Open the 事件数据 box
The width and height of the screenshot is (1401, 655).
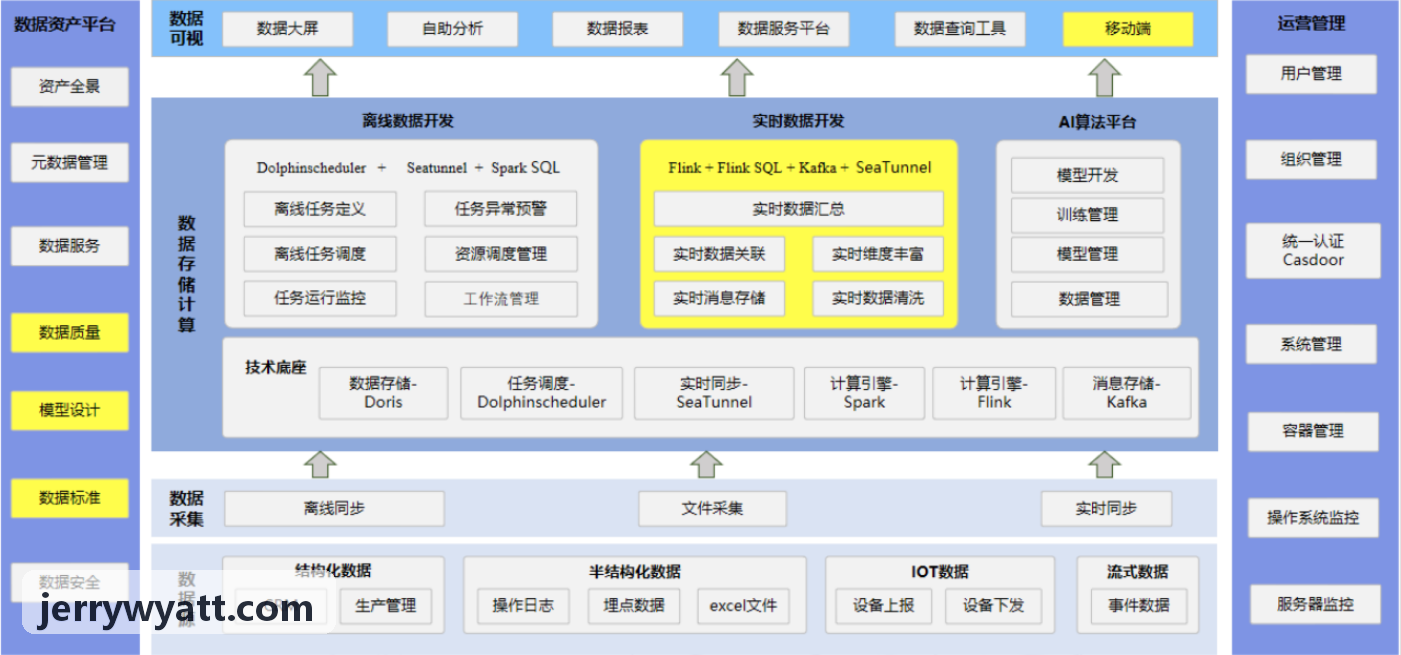(1139, 606)
